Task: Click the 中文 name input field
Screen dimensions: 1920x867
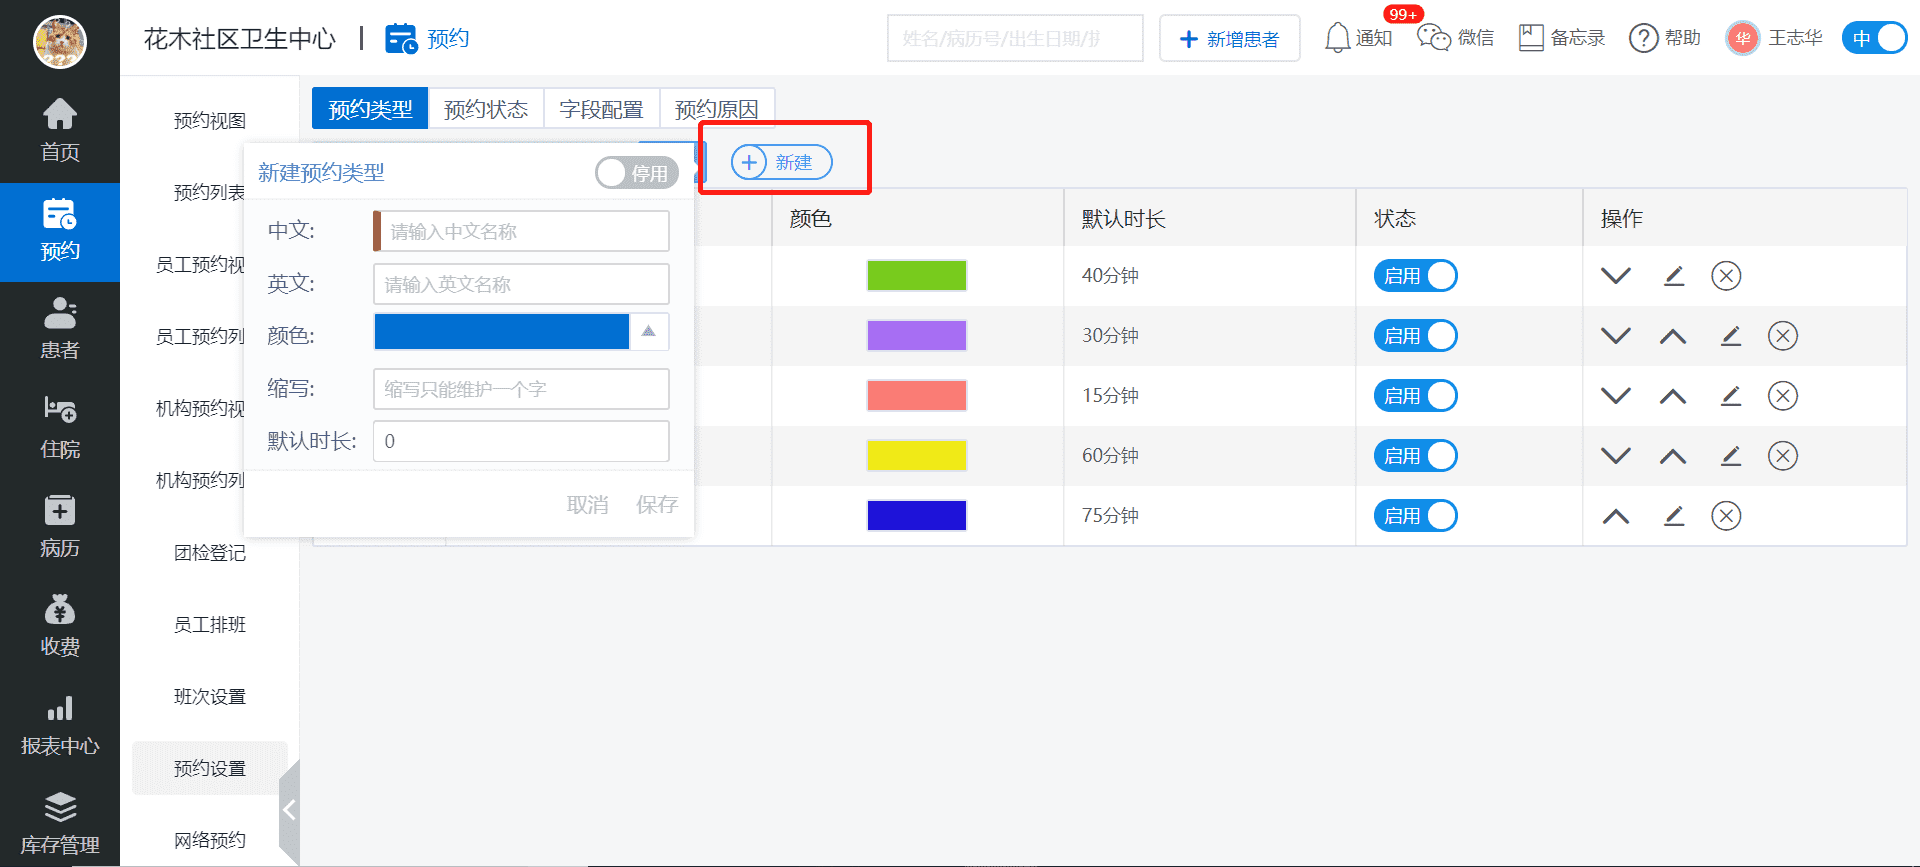Action: pos(522,232)
